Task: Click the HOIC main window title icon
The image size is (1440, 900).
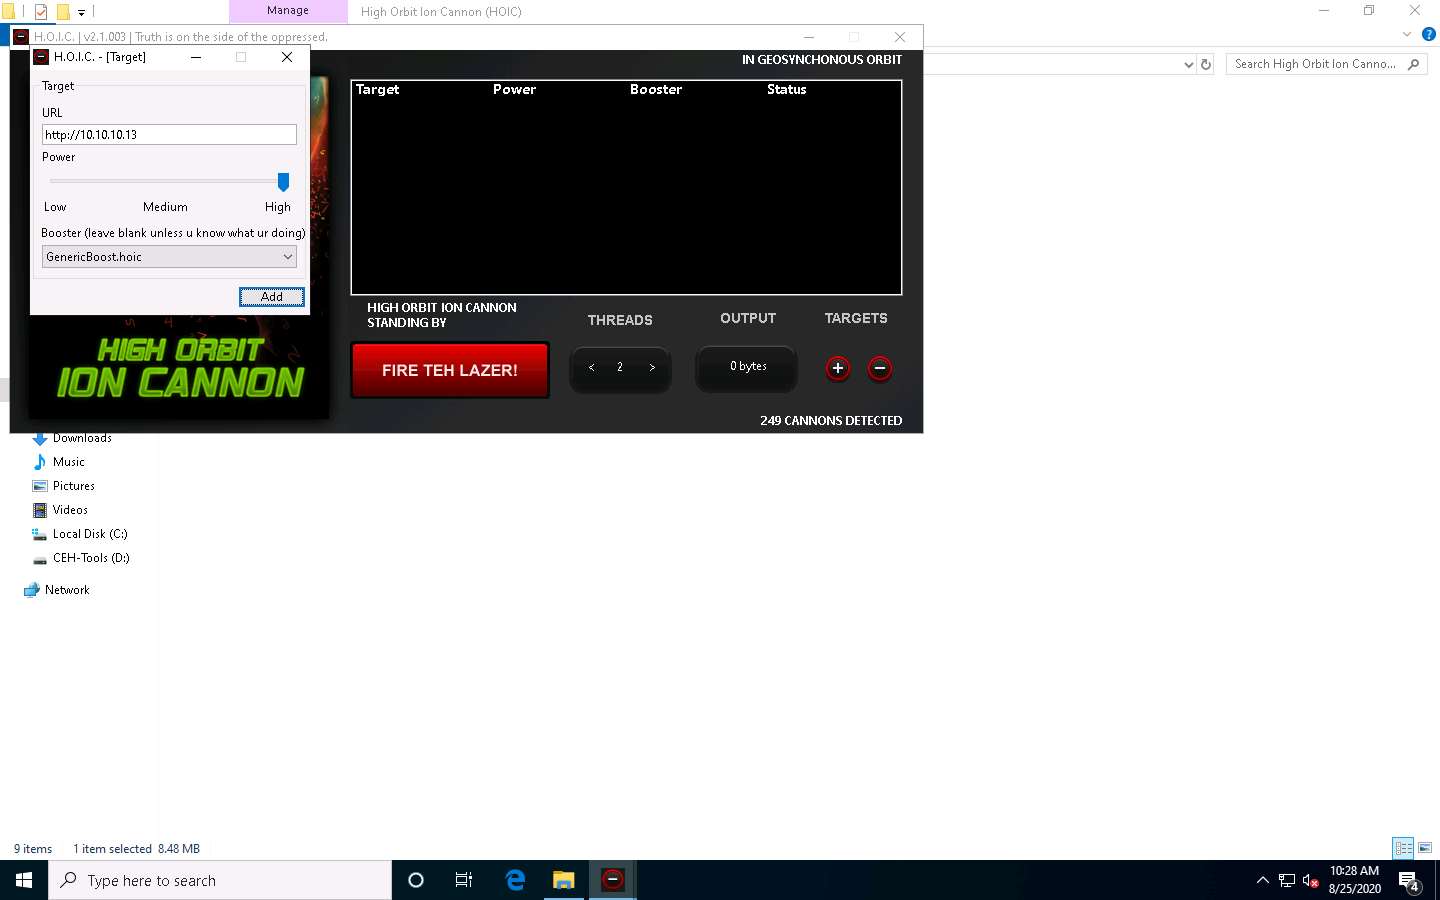Action: pos(21,37)
